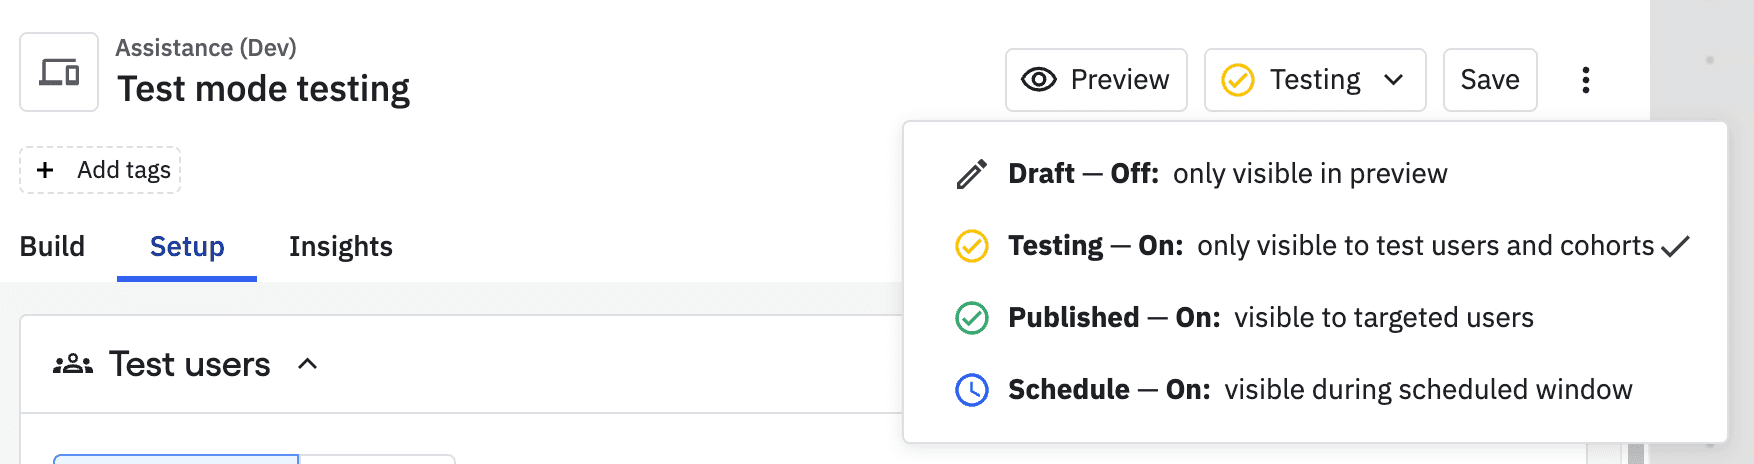This screenshot has width=1754, height=464.
Task: Click the Test users people icon
Action: 73,365
